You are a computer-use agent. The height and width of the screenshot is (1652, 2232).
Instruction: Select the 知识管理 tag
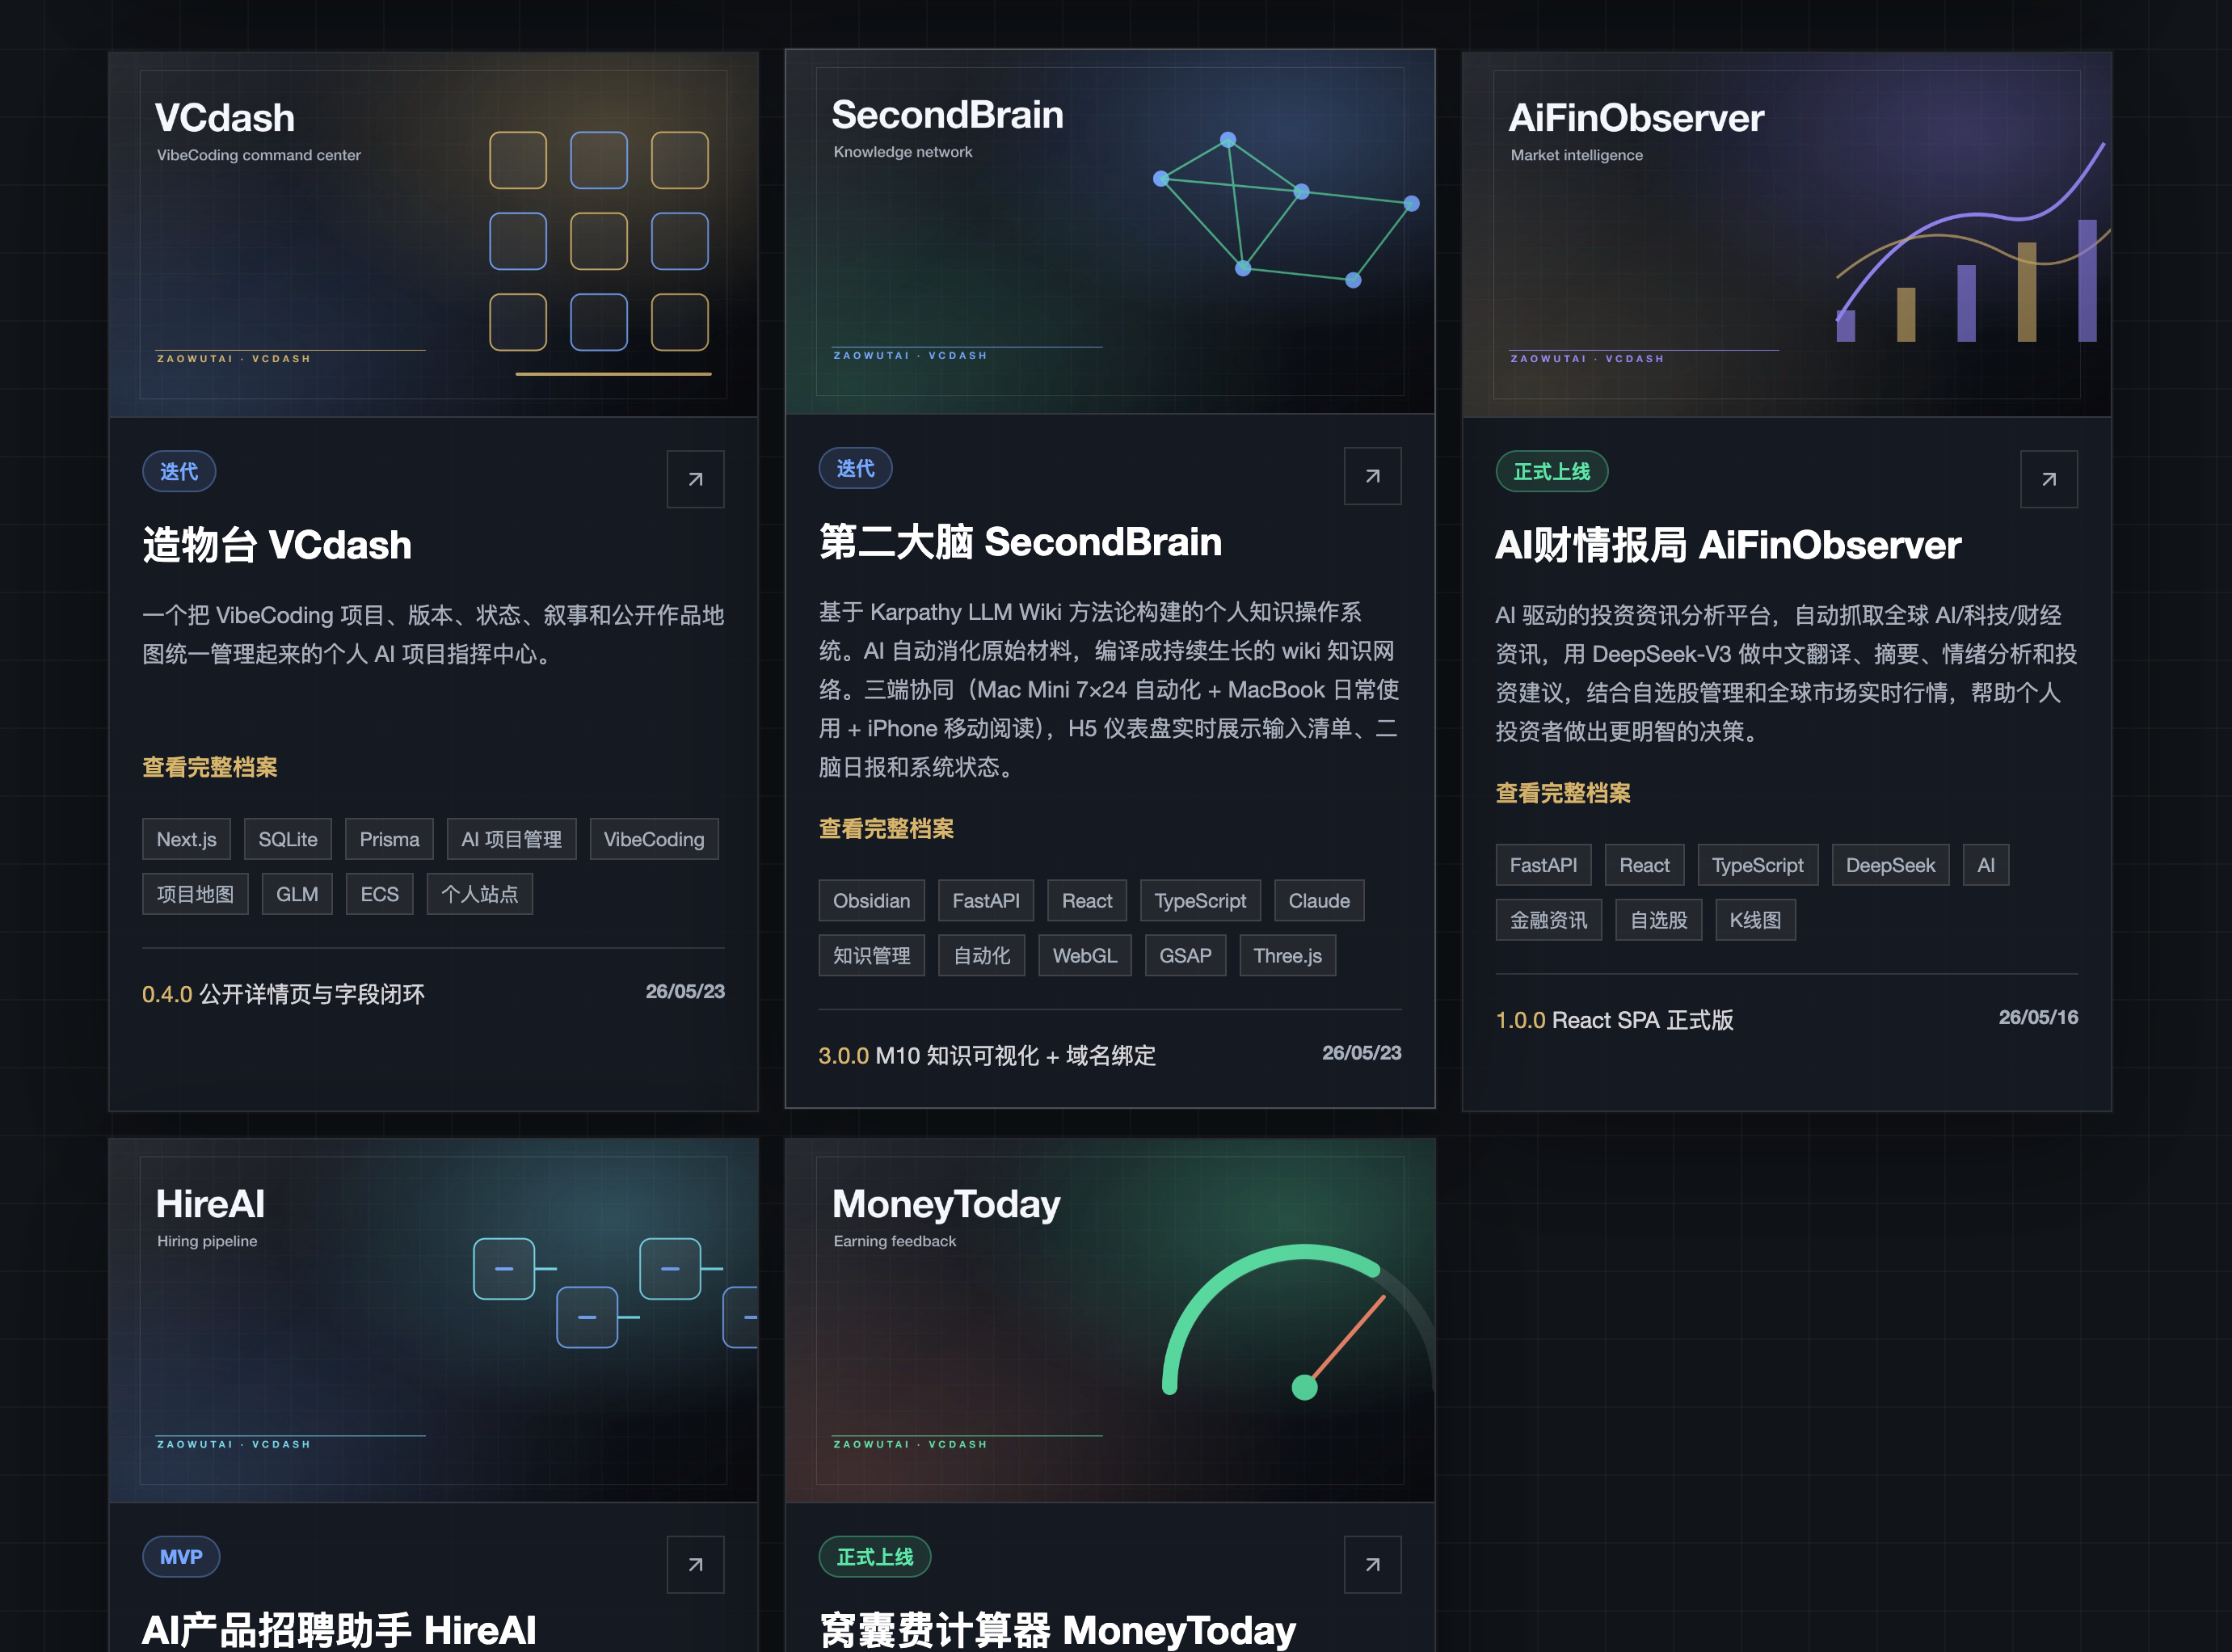(x=871, y=955)
